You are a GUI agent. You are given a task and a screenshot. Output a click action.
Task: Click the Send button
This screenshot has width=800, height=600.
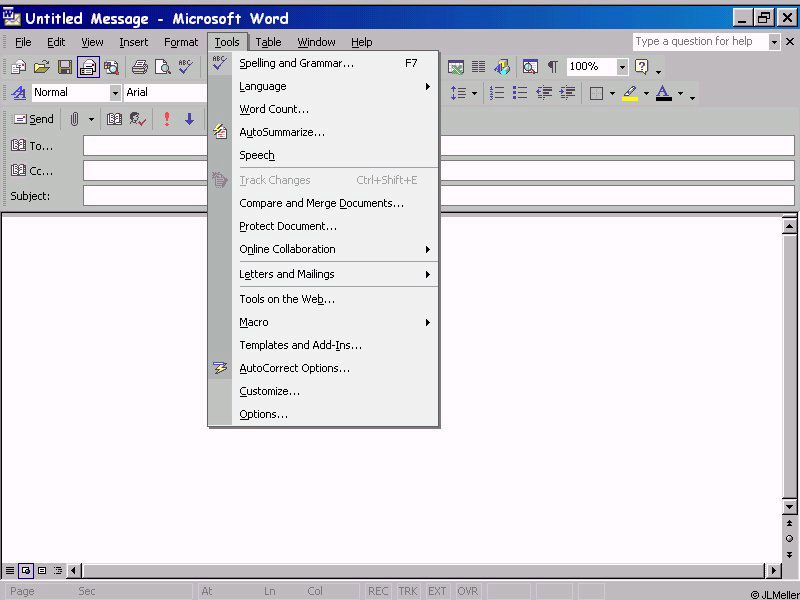coord(32,119)
